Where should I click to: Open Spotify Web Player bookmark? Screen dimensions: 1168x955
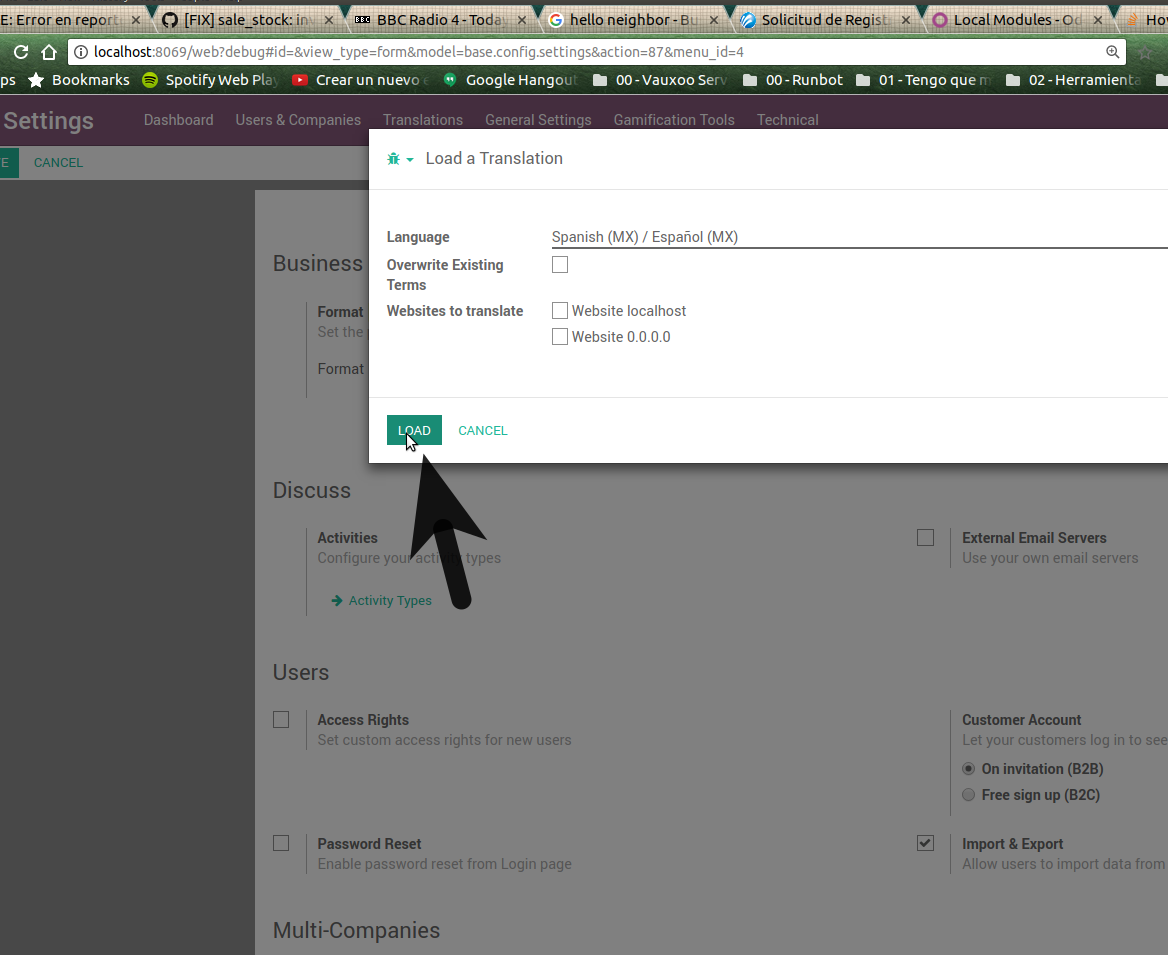point(210,80)
